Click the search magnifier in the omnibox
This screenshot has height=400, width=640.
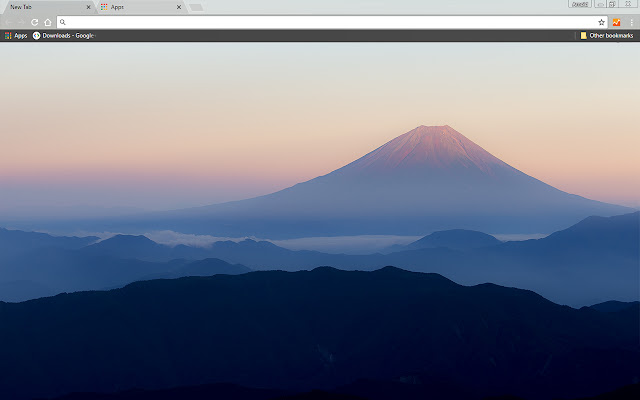point(62,22)
